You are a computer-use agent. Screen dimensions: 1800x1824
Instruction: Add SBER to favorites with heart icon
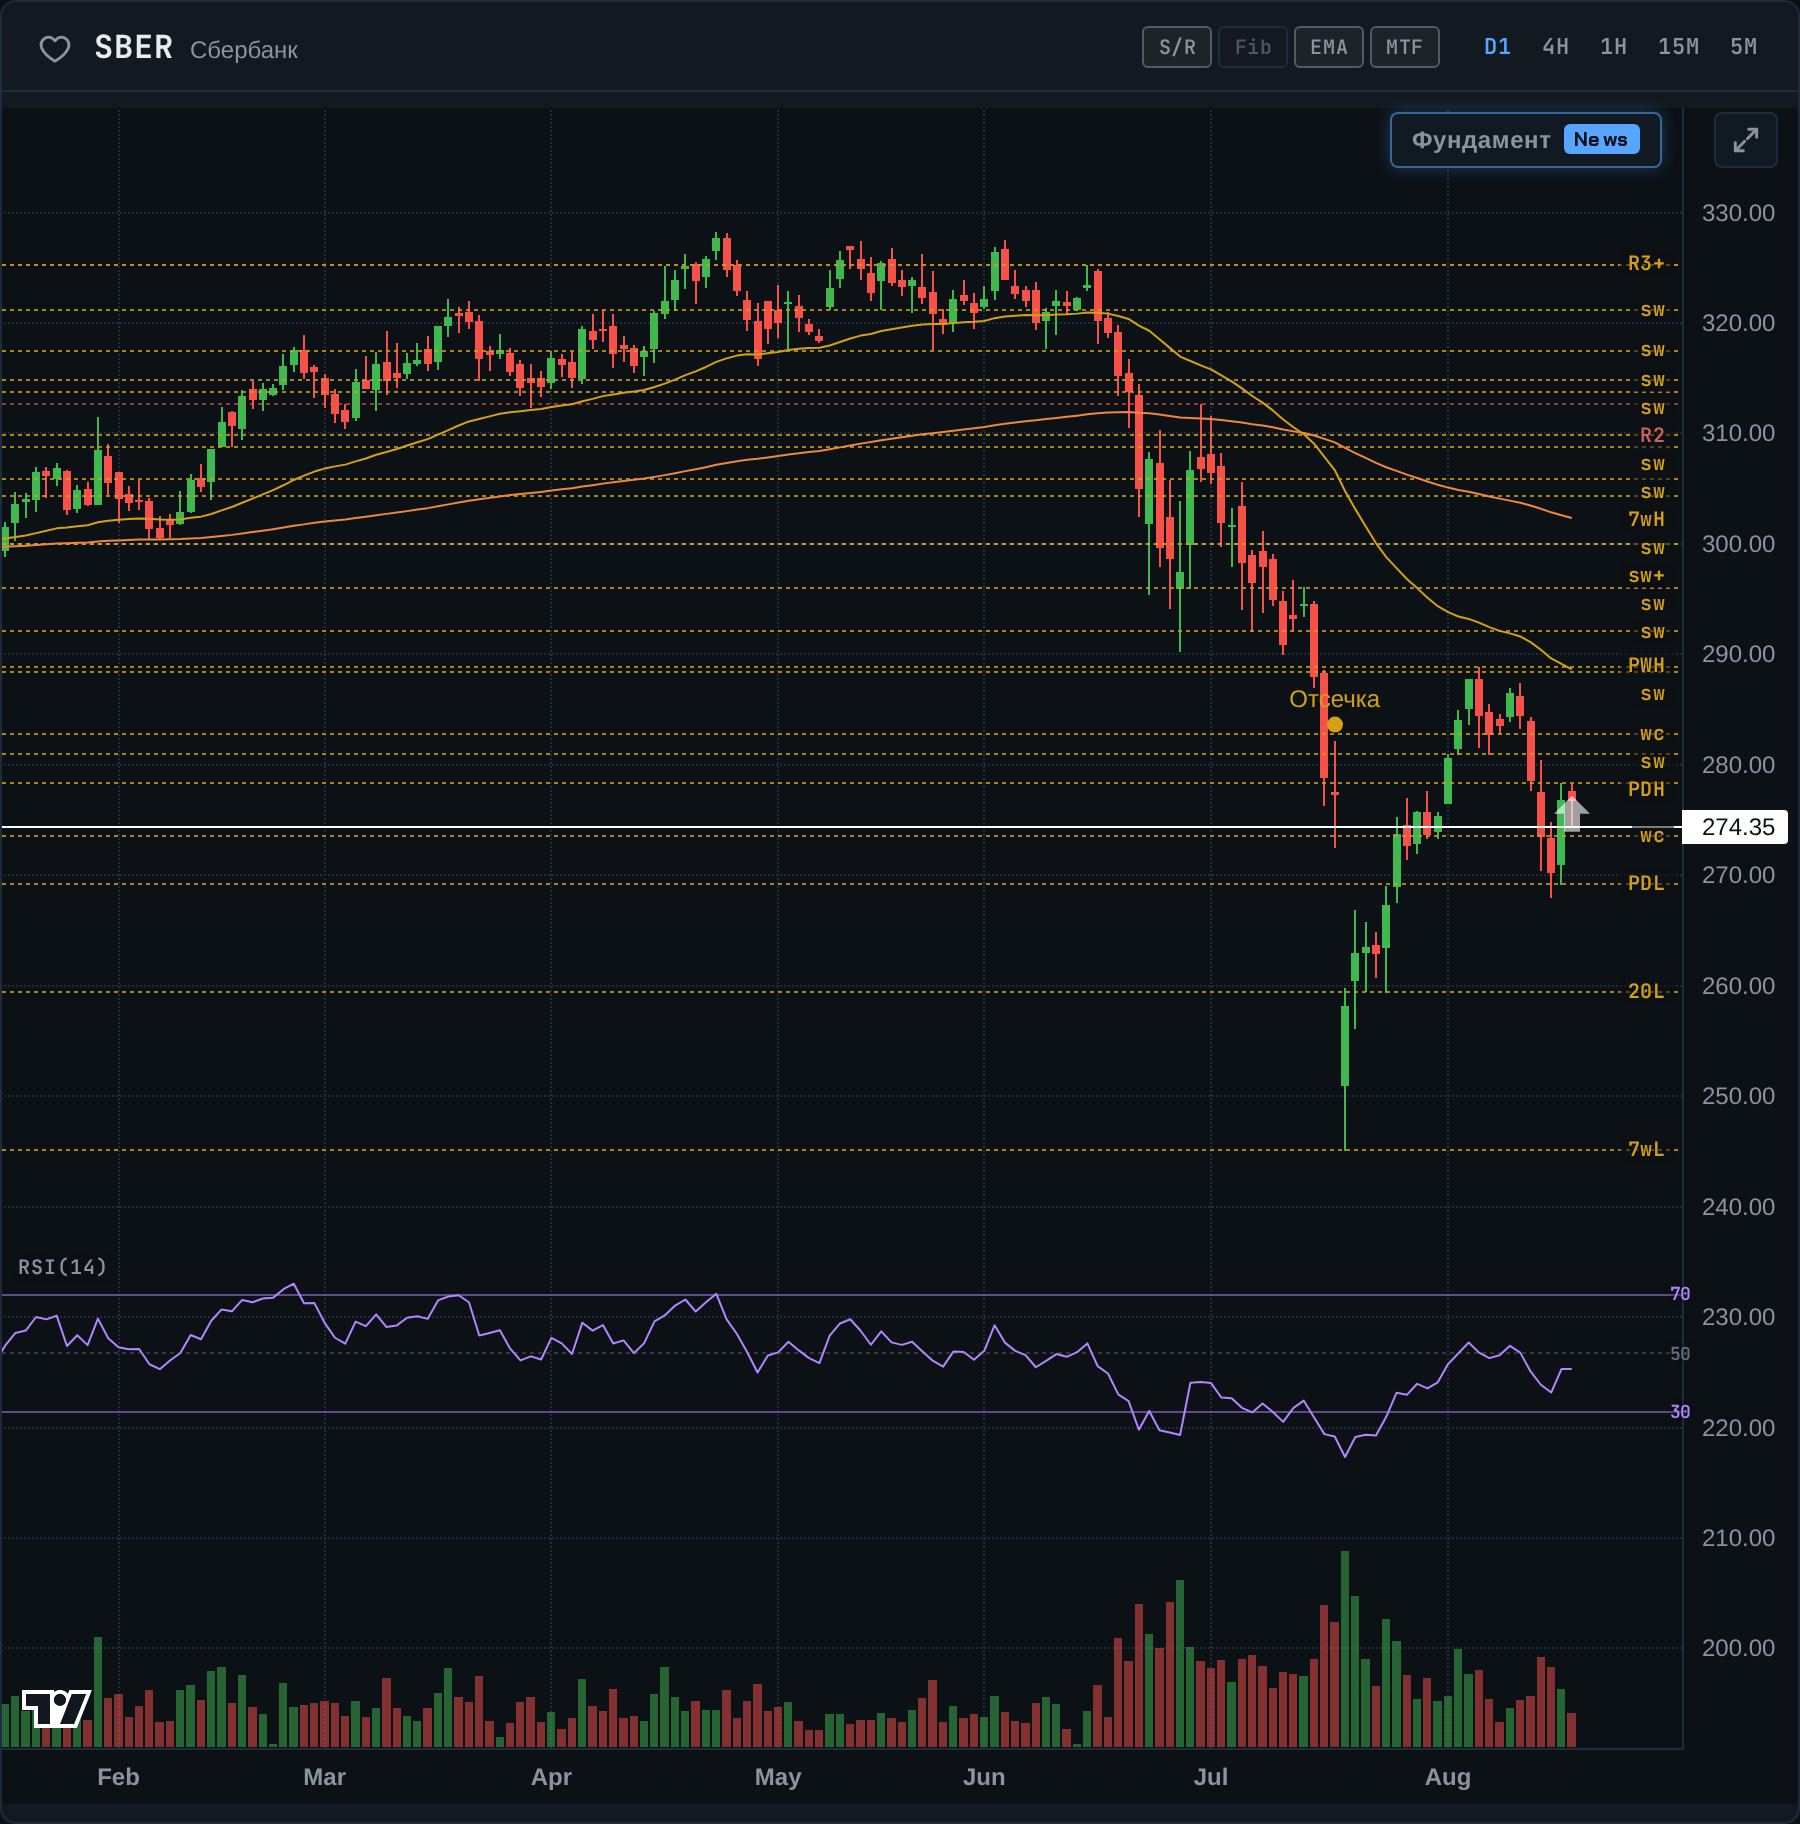point(55,48)
